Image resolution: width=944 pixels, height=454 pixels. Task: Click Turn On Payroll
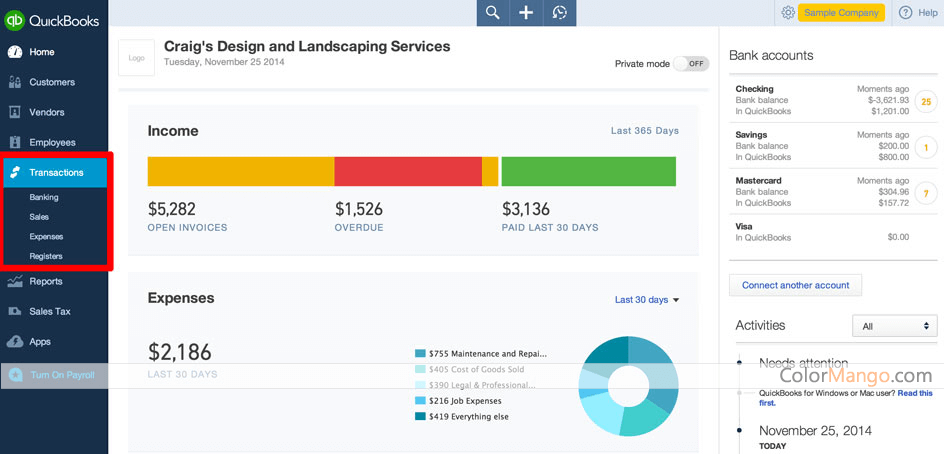click(63, 375)
